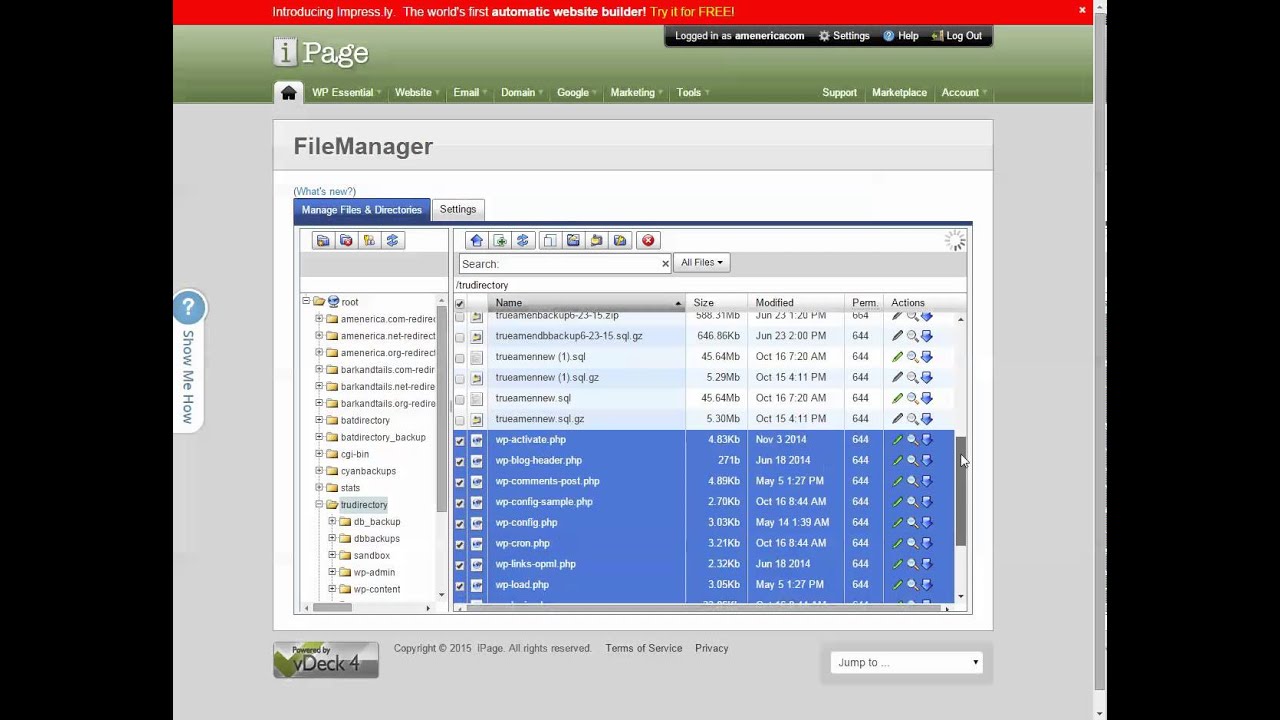Image resolution: width=1280 pixels, height=720 pixels.
Task: Click the delete directory icon in the tree toolbar
Action: [x=346, y=241]
